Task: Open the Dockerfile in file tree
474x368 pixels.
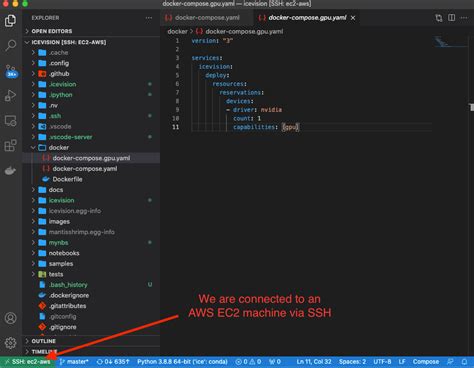Action: [91, 179]
